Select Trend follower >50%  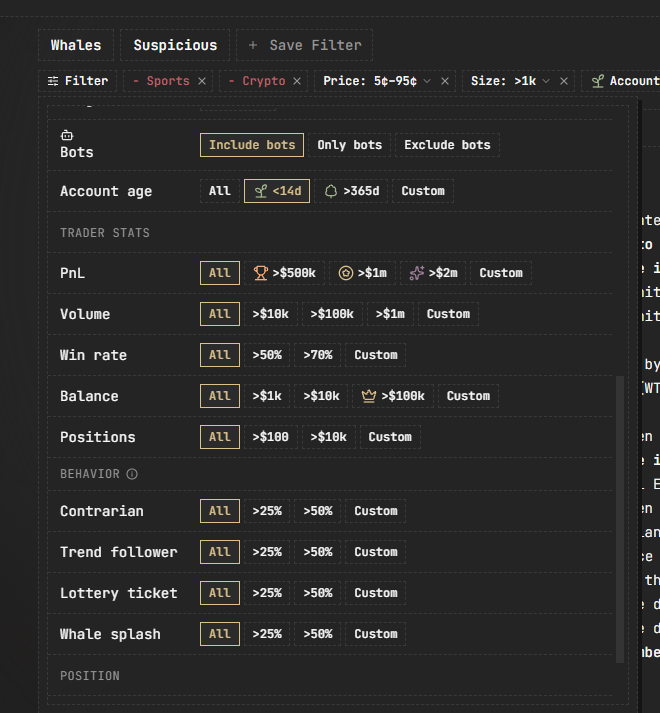(x=318, y=552)
